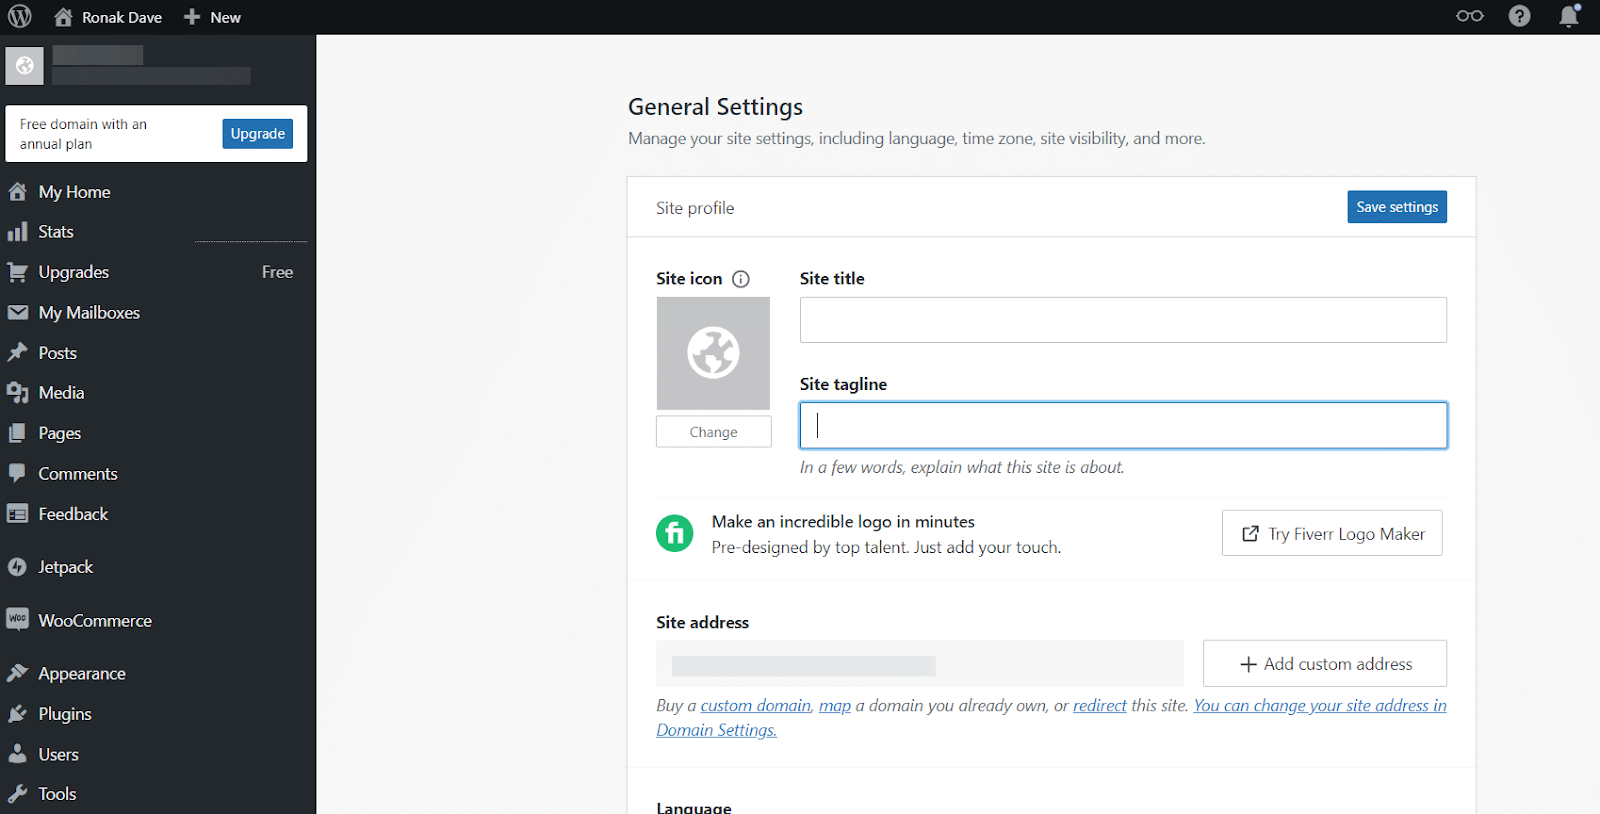Click the 'Free domain with an annual plan' text

click(83, 134)
